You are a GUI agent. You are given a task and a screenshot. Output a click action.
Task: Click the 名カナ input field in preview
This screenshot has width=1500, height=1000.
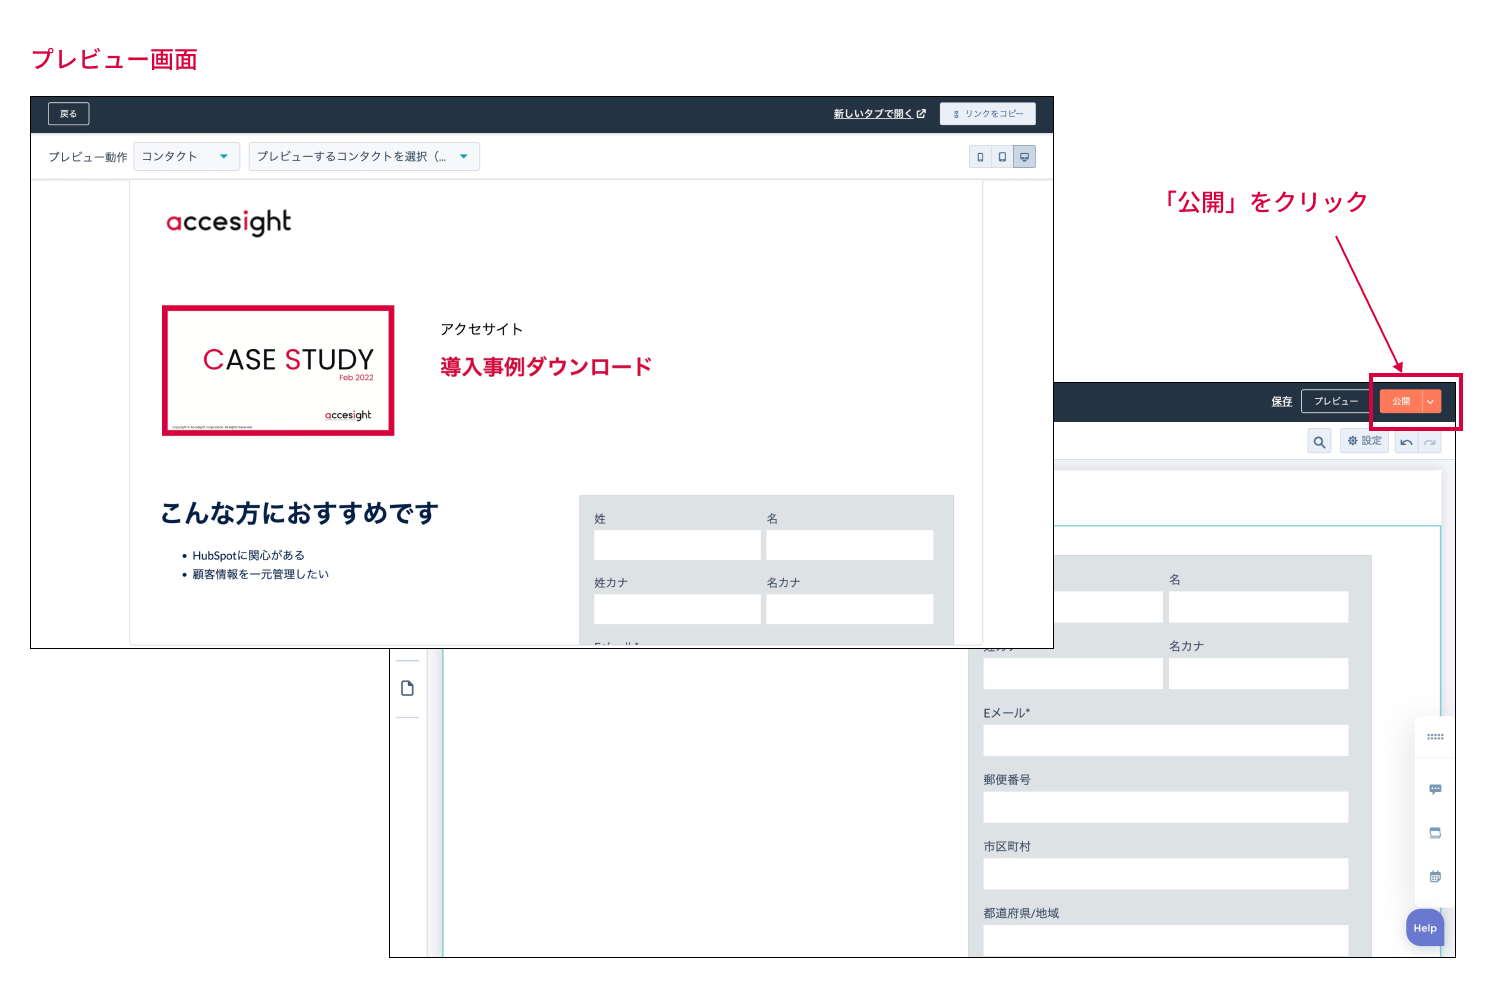pos(850,609)
